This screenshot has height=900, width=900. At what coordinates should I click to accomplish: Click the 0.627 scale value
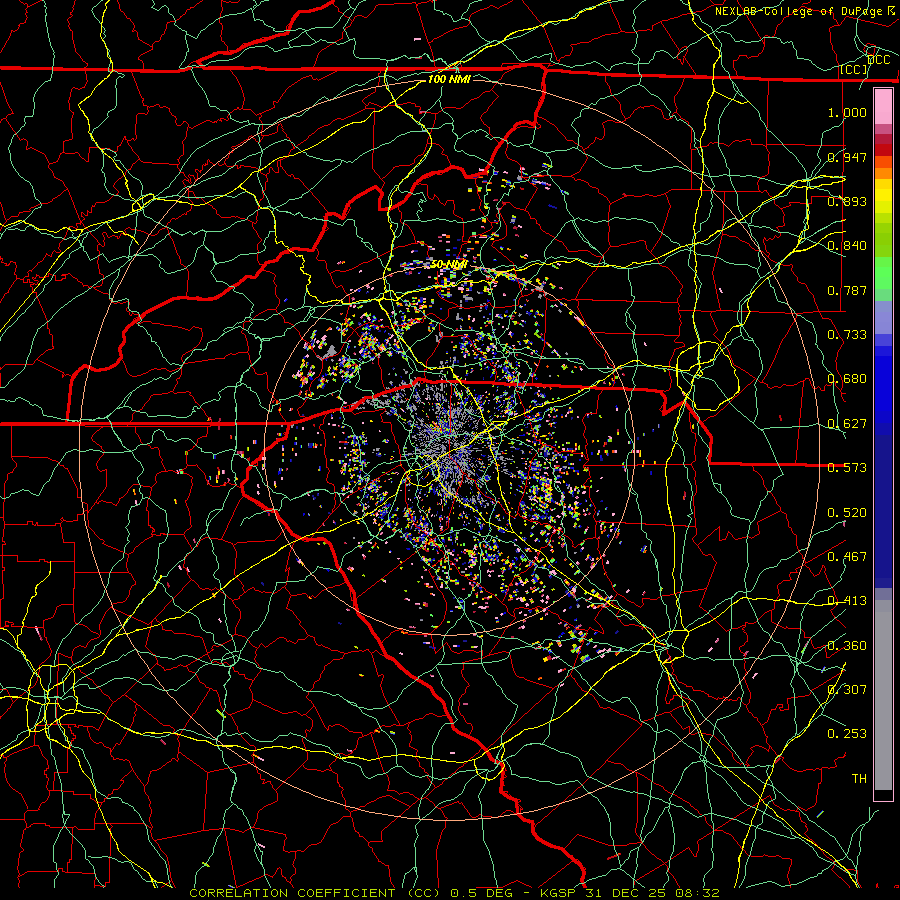pos(847,423)
